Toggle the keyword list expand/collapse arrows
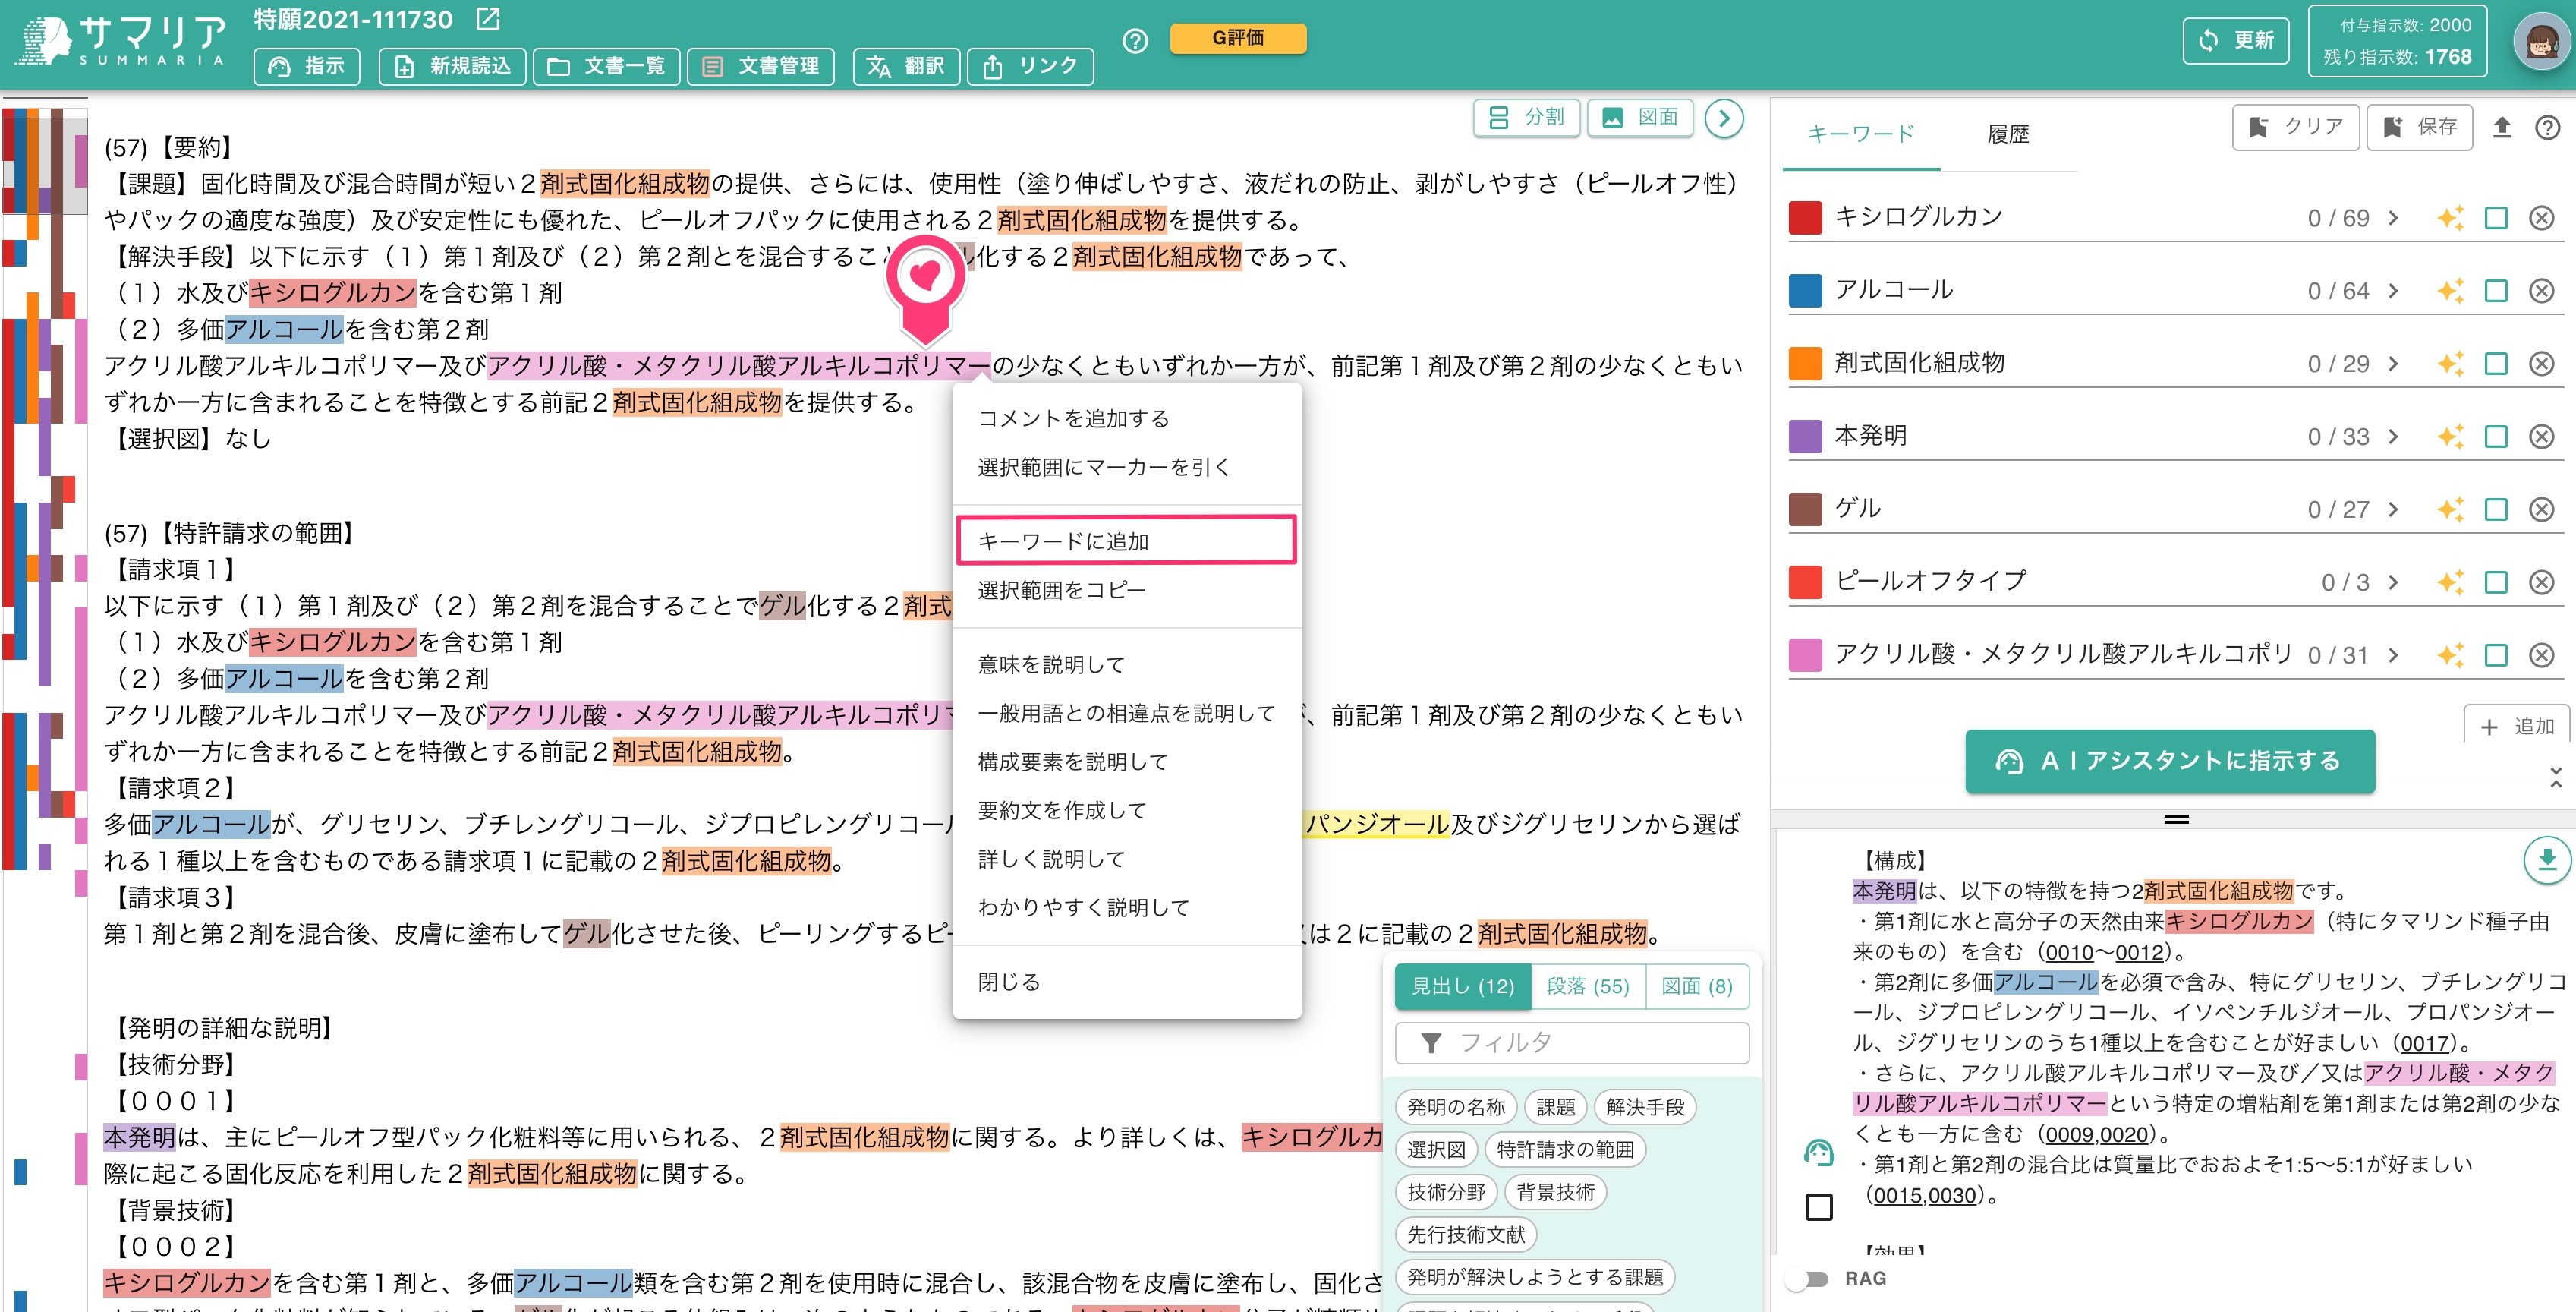Screen dimensions: 2576x1312 pyautogui.click(x=2555, y=777)
